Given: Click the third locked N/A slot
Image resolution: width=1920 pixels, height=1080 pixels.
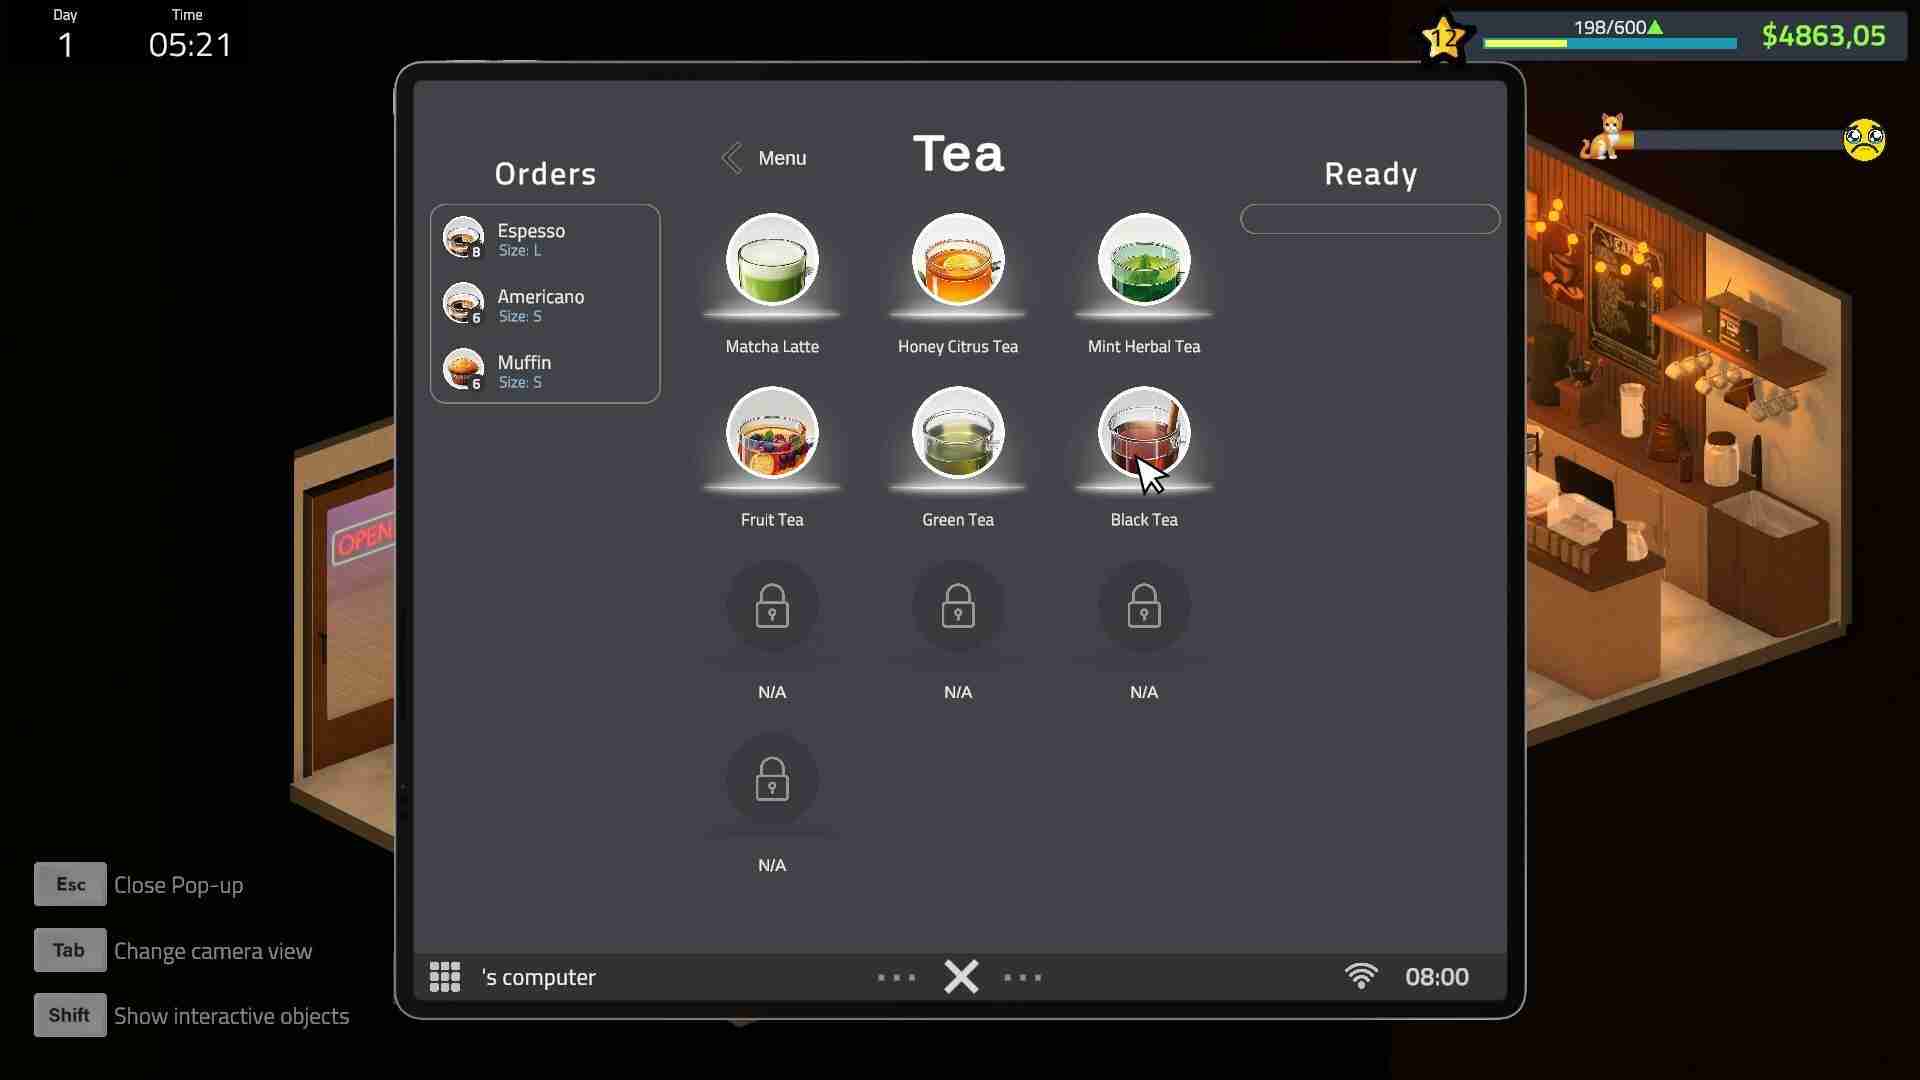Looking at the screenshot, I should pyautogui.click(x=1143, y=607).
